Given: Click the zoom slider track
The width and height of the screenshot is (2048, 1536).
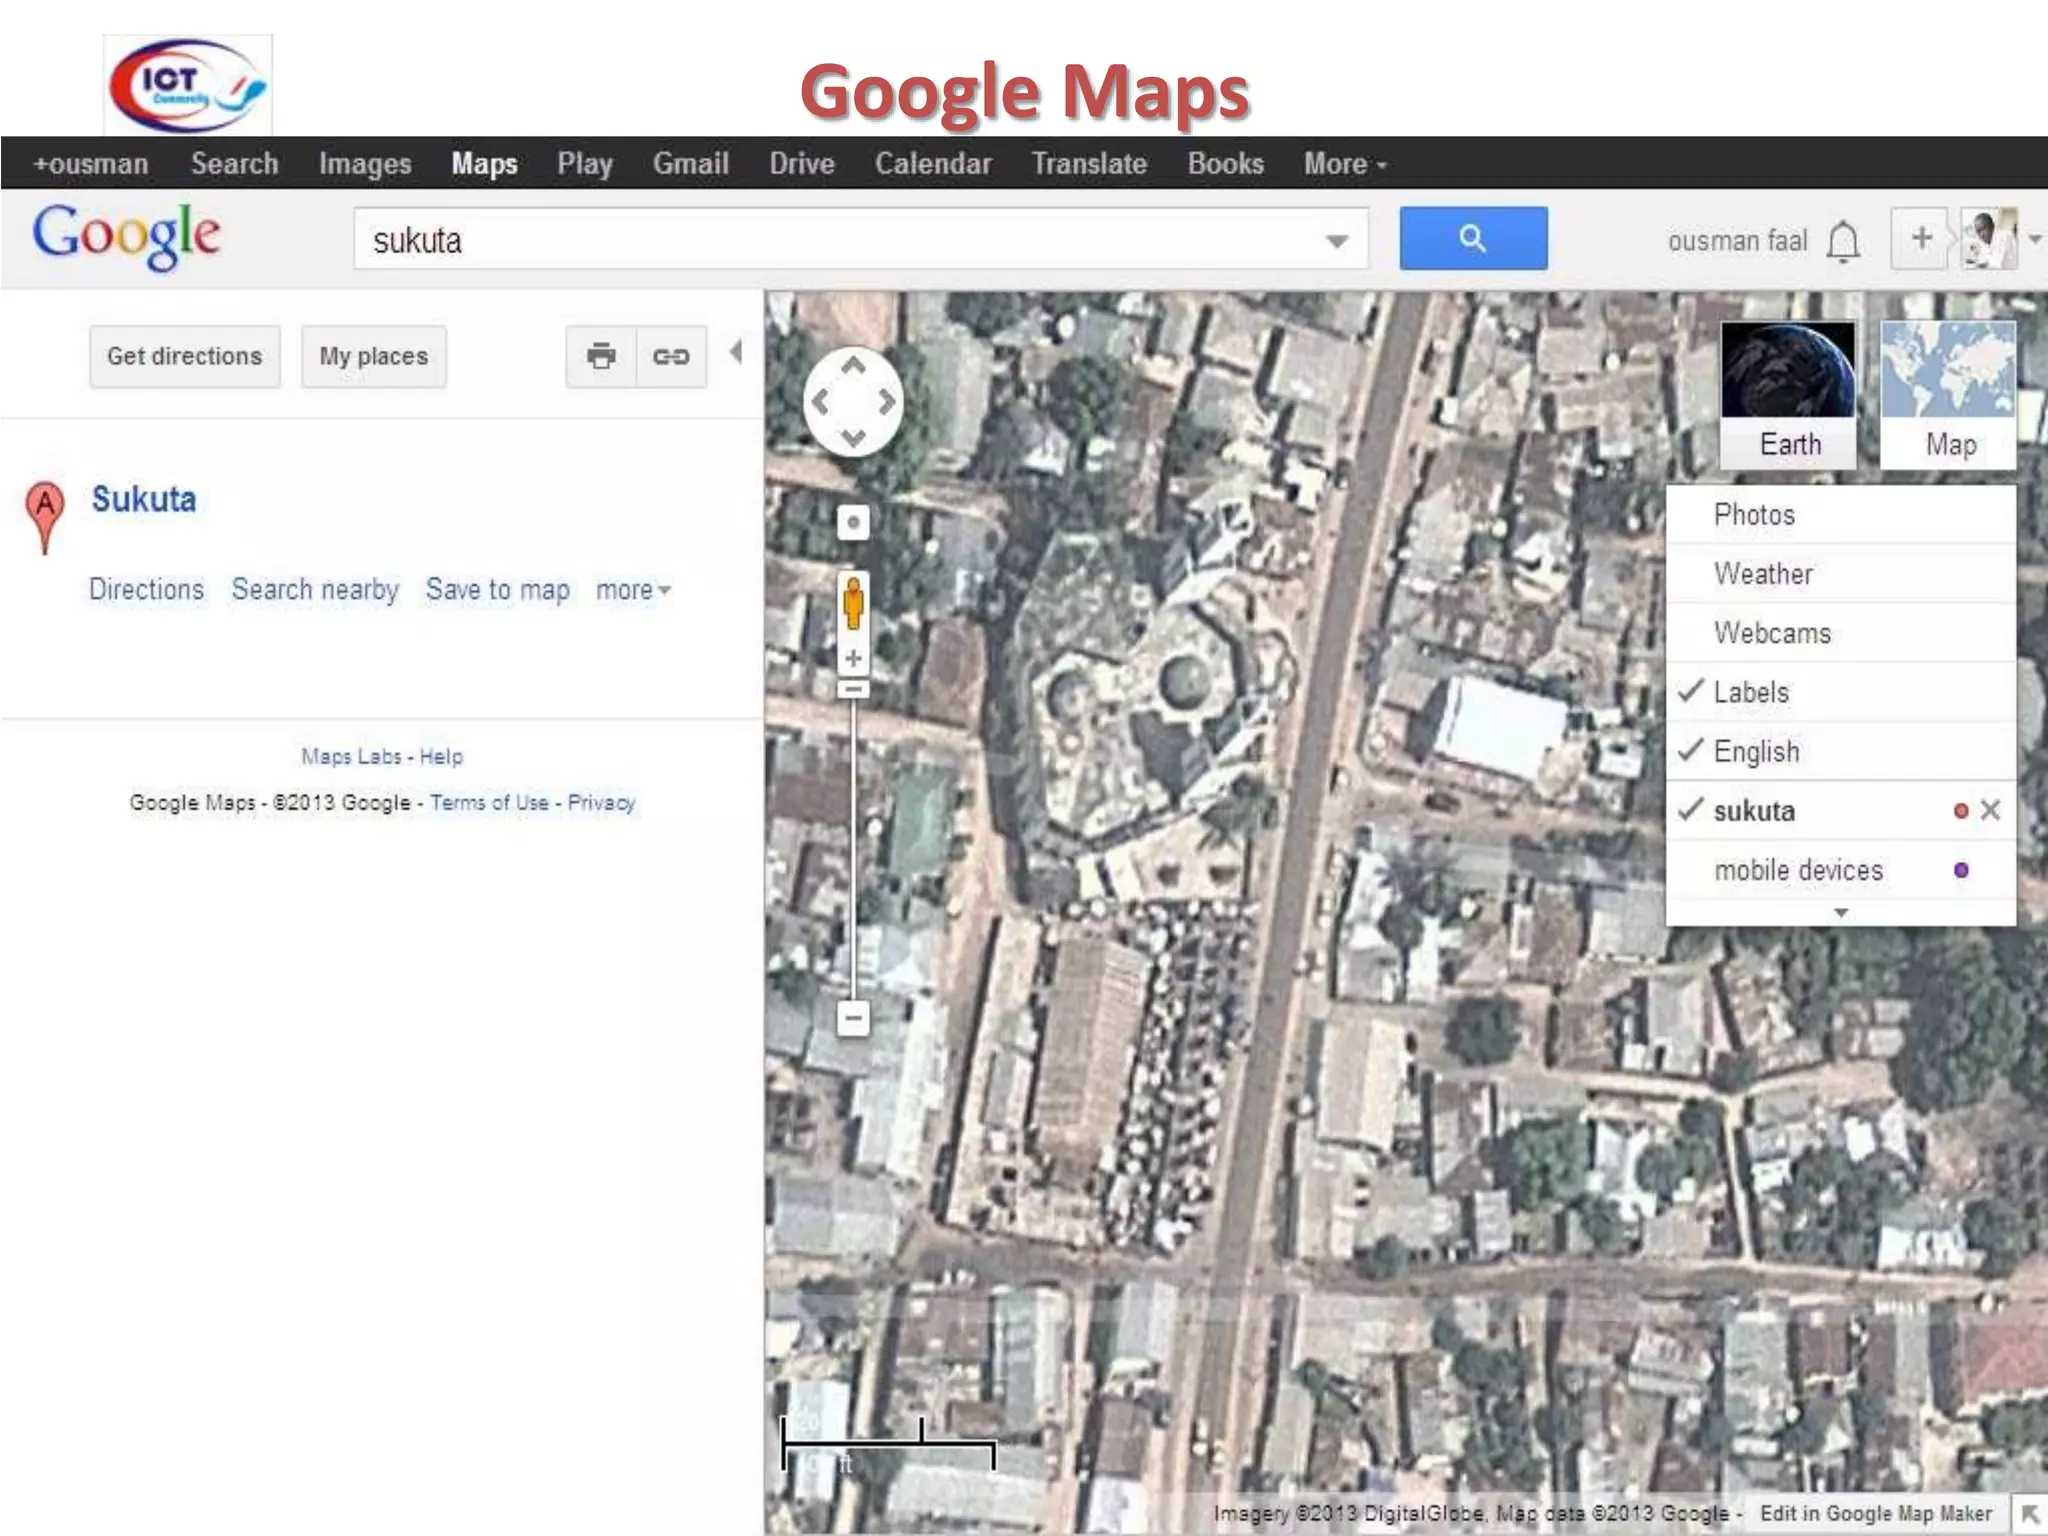Looking at the screenshot, I should [x=853, y=850].
